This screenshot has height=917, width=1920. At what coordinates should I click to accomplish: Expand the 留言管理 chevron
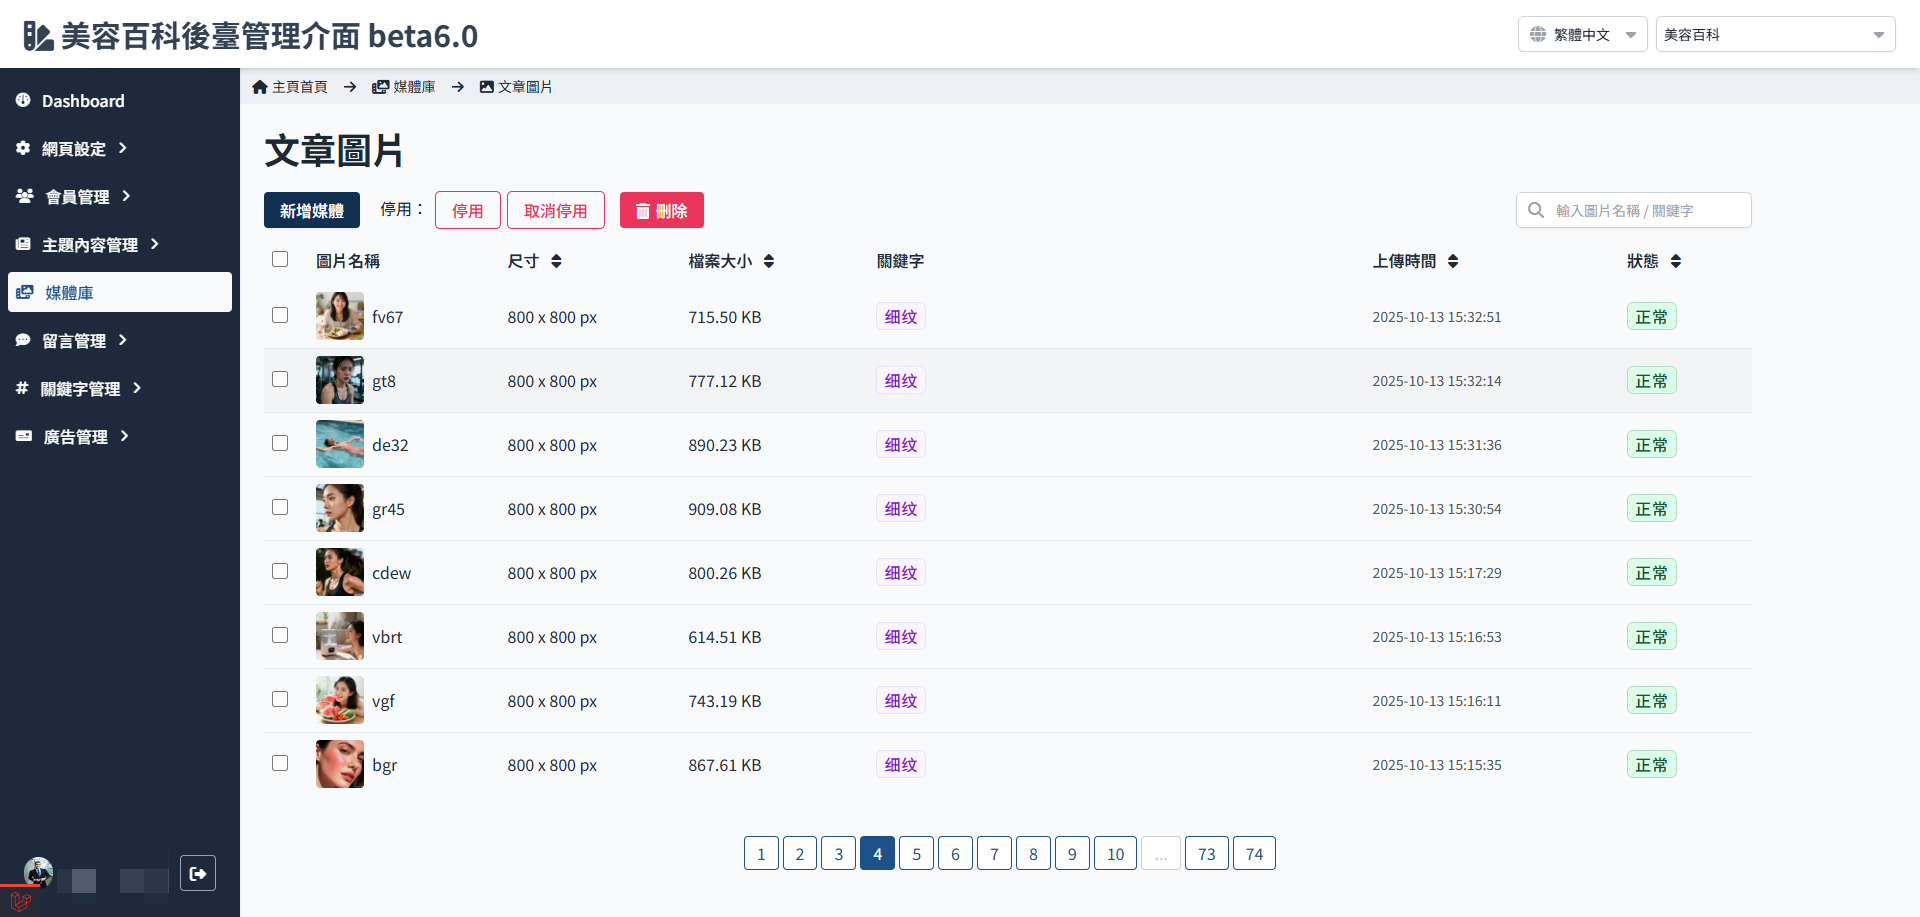point(123,340)
